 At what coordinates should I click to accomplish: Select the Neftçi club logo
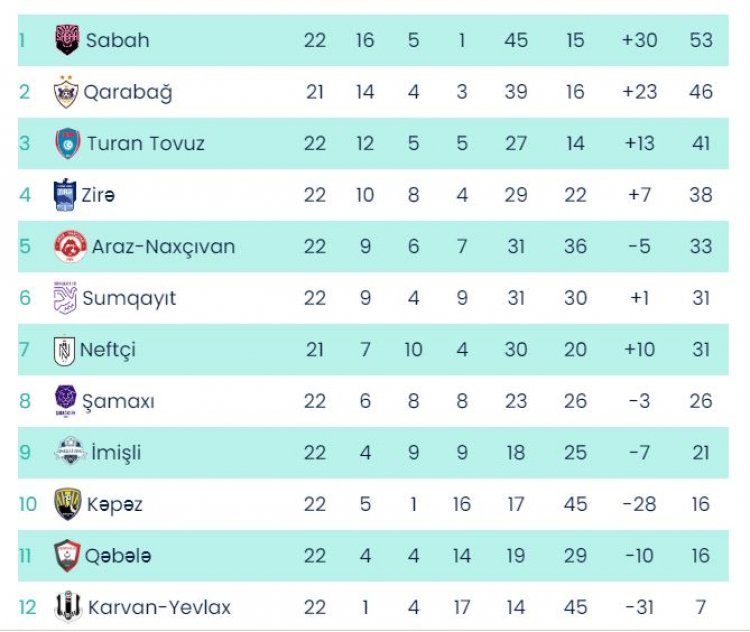pos(65,350)
